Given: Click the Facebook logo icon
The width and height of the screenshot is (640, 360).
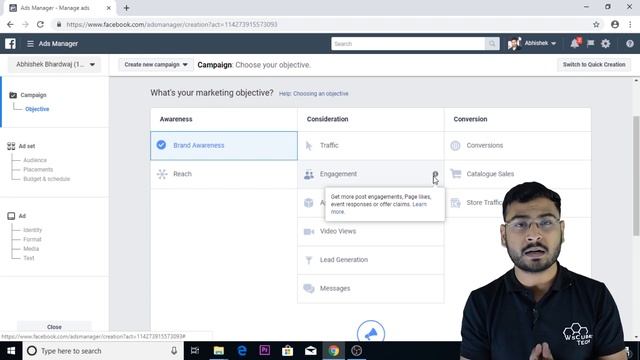Looking at the screenshot, I should [x=10, y=43].
